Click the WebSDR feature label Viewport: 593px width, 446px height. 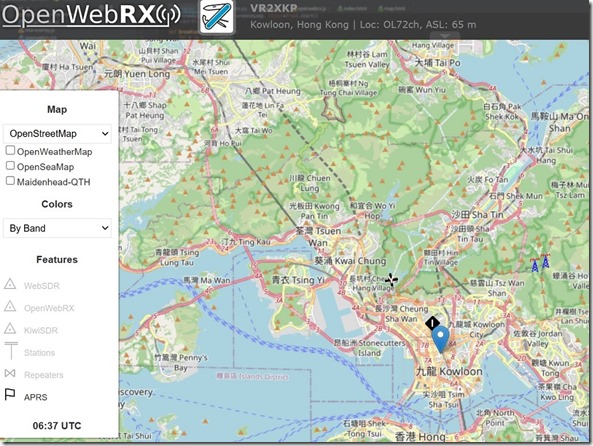click(42, 286)
